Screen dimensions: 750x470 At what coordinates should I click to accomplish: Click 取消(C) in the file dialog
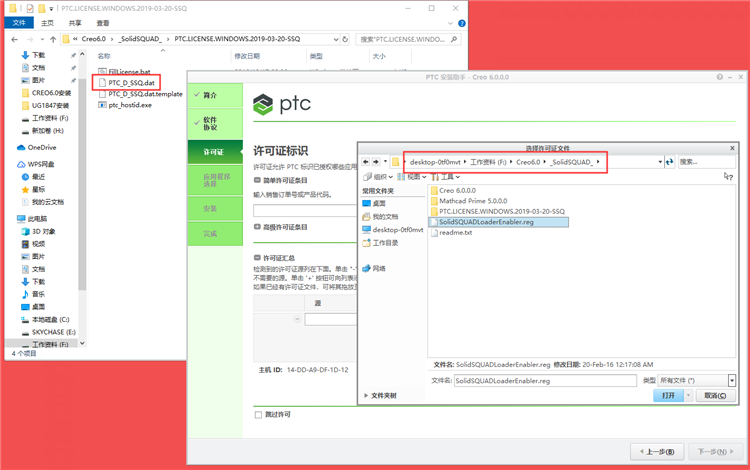tap(715, 395)
